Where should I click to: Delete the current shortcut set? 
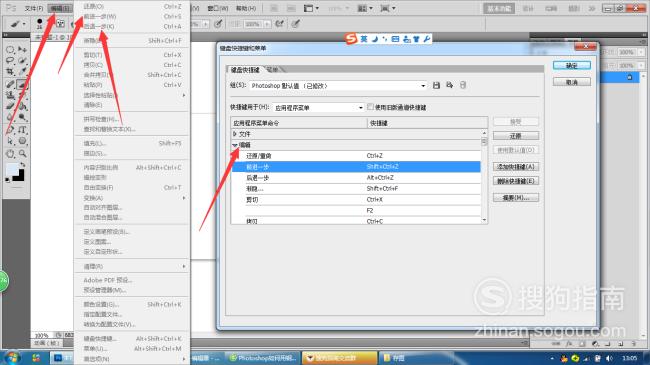click(463, 85)
